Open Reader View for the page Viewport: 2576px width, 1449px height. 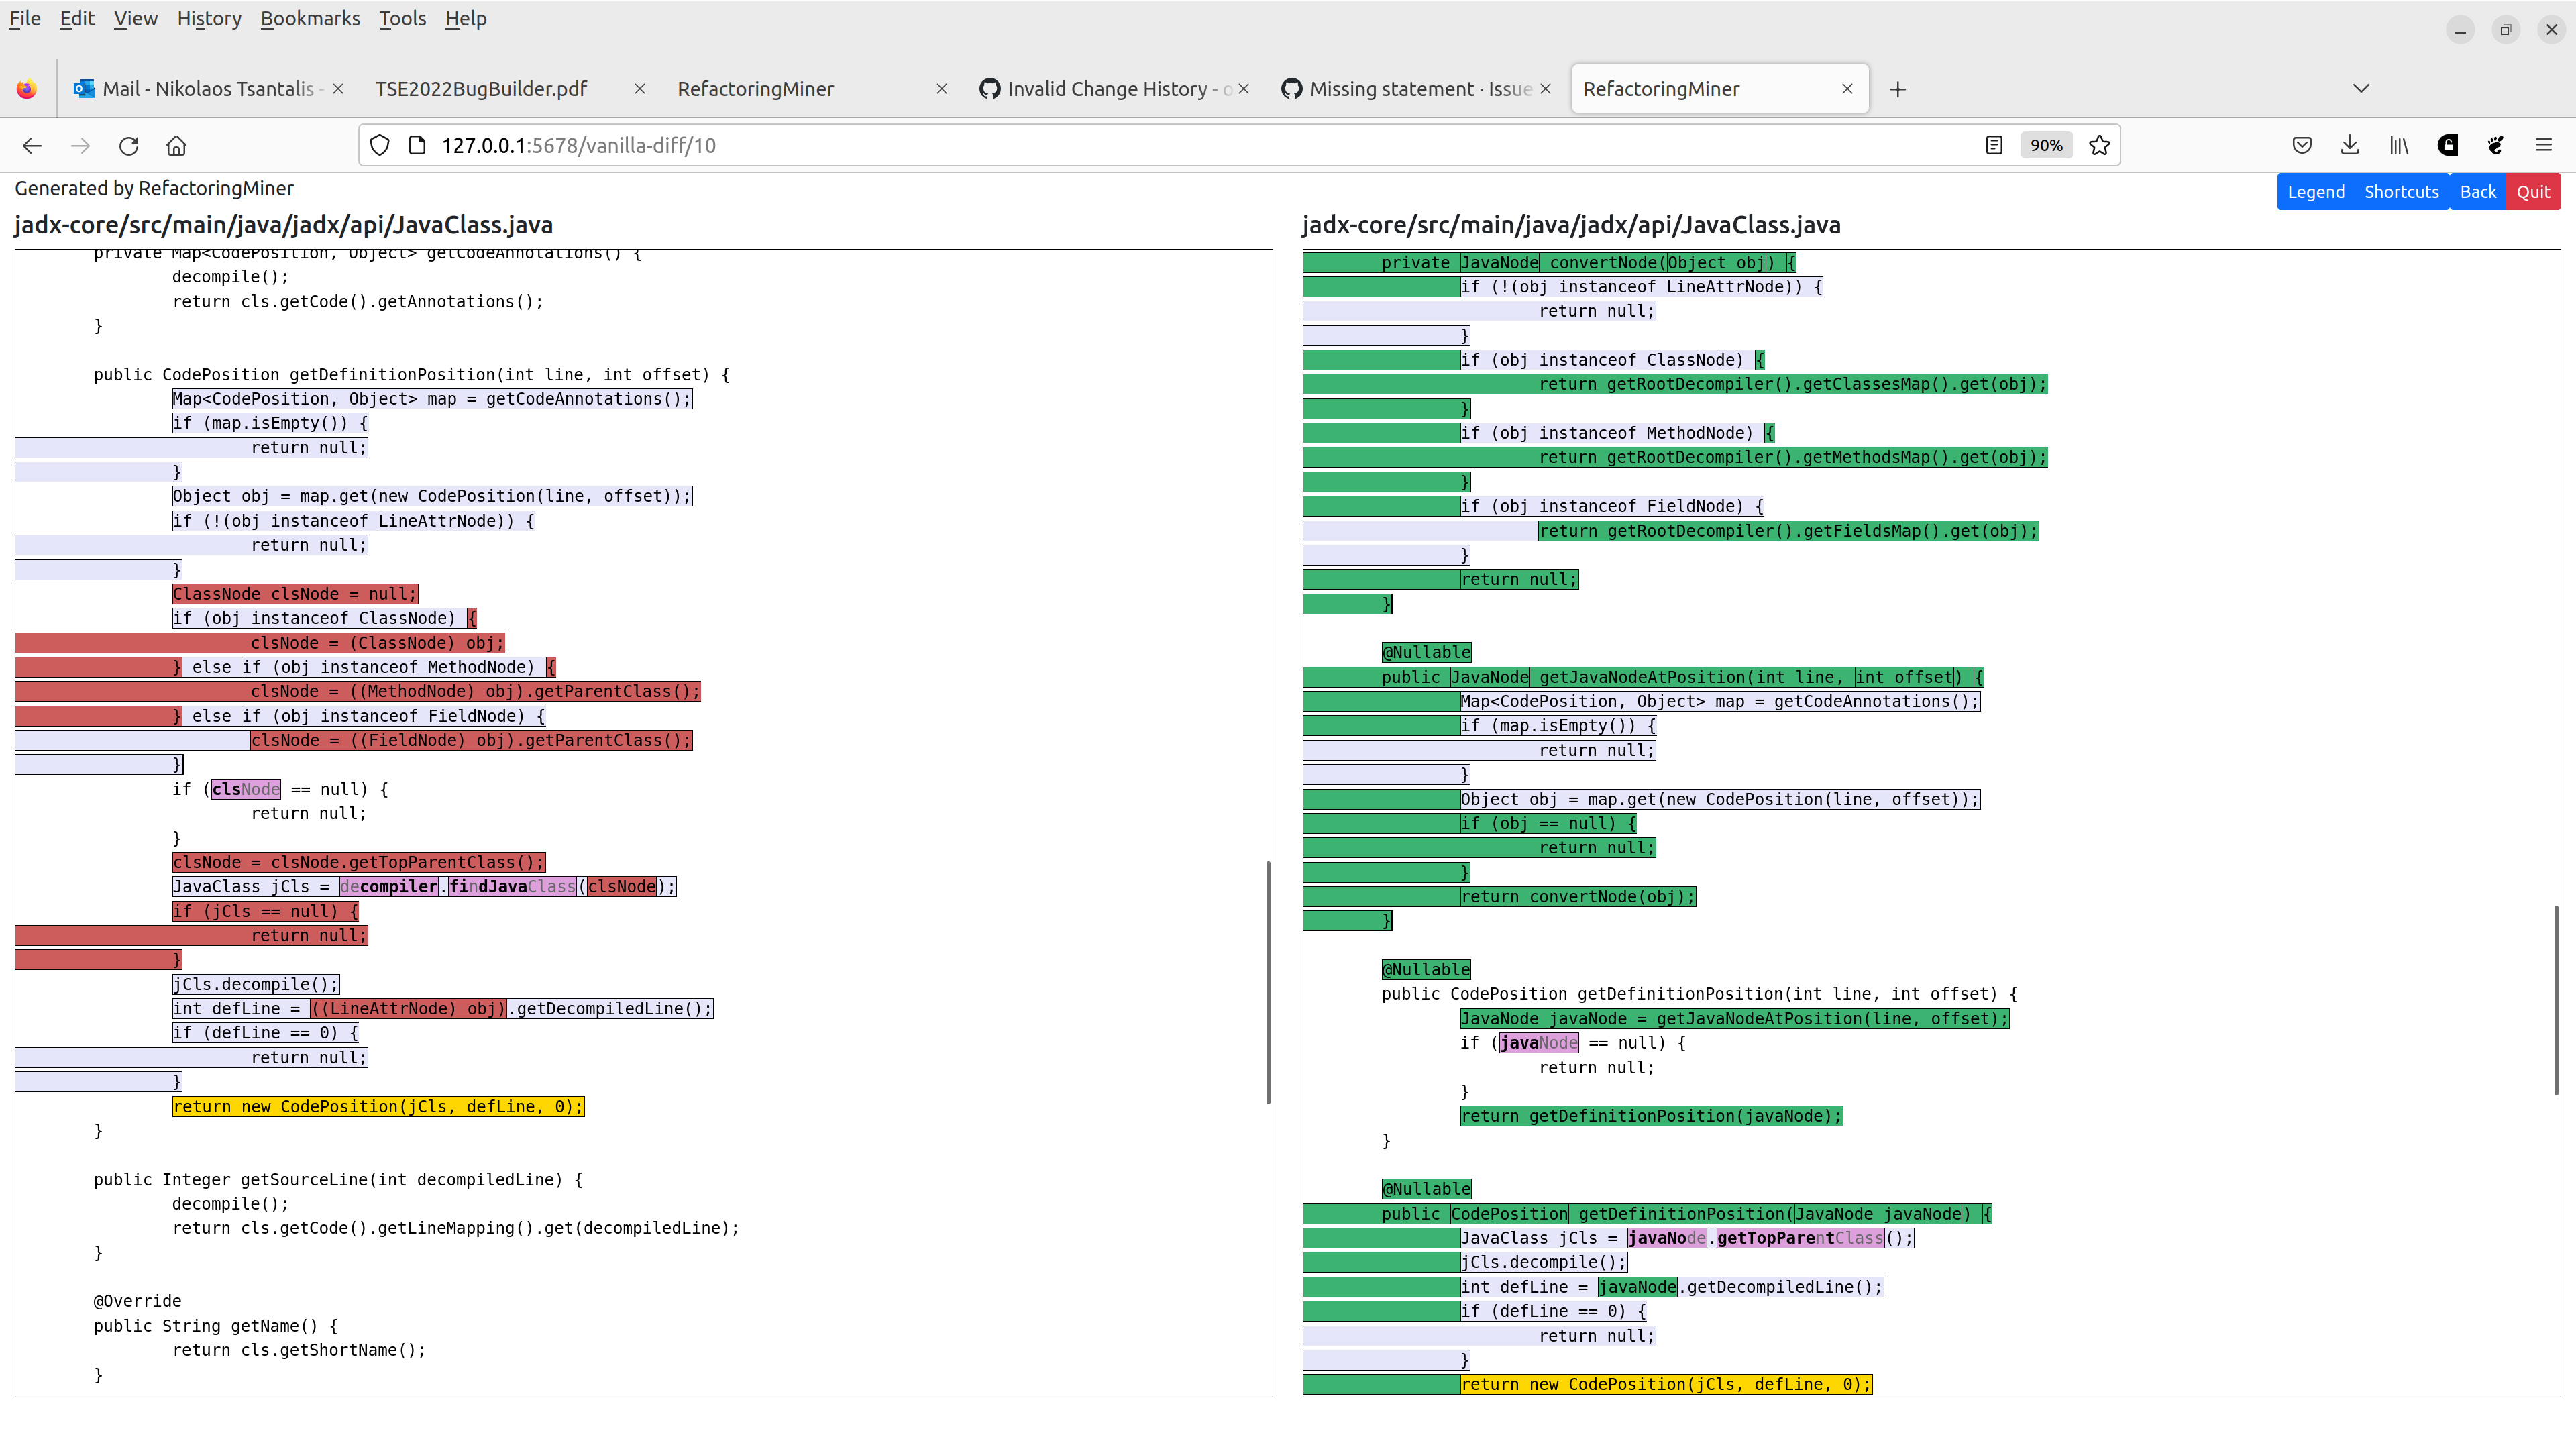1994,145
